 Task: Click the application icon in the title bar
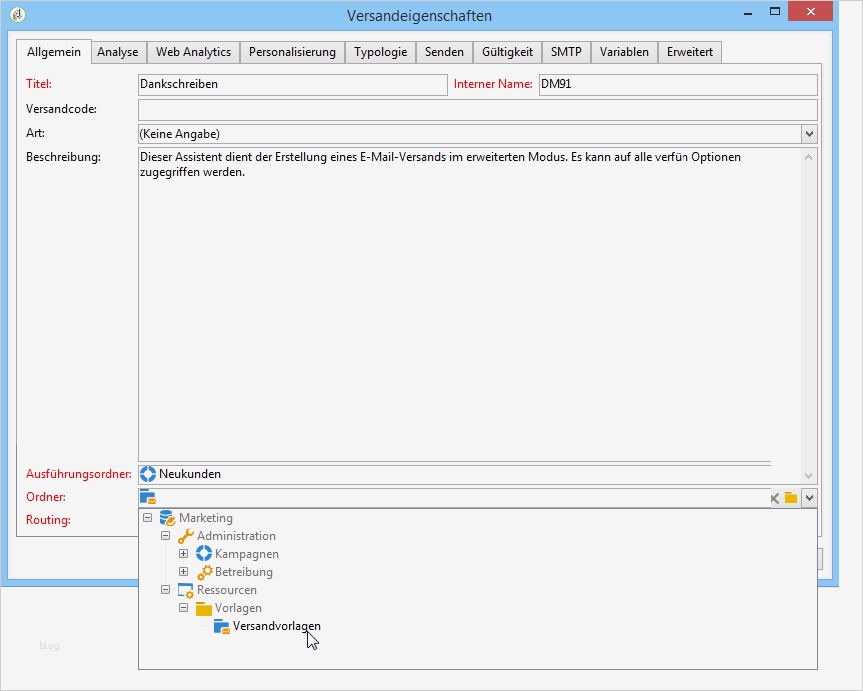tap(18, 14)
